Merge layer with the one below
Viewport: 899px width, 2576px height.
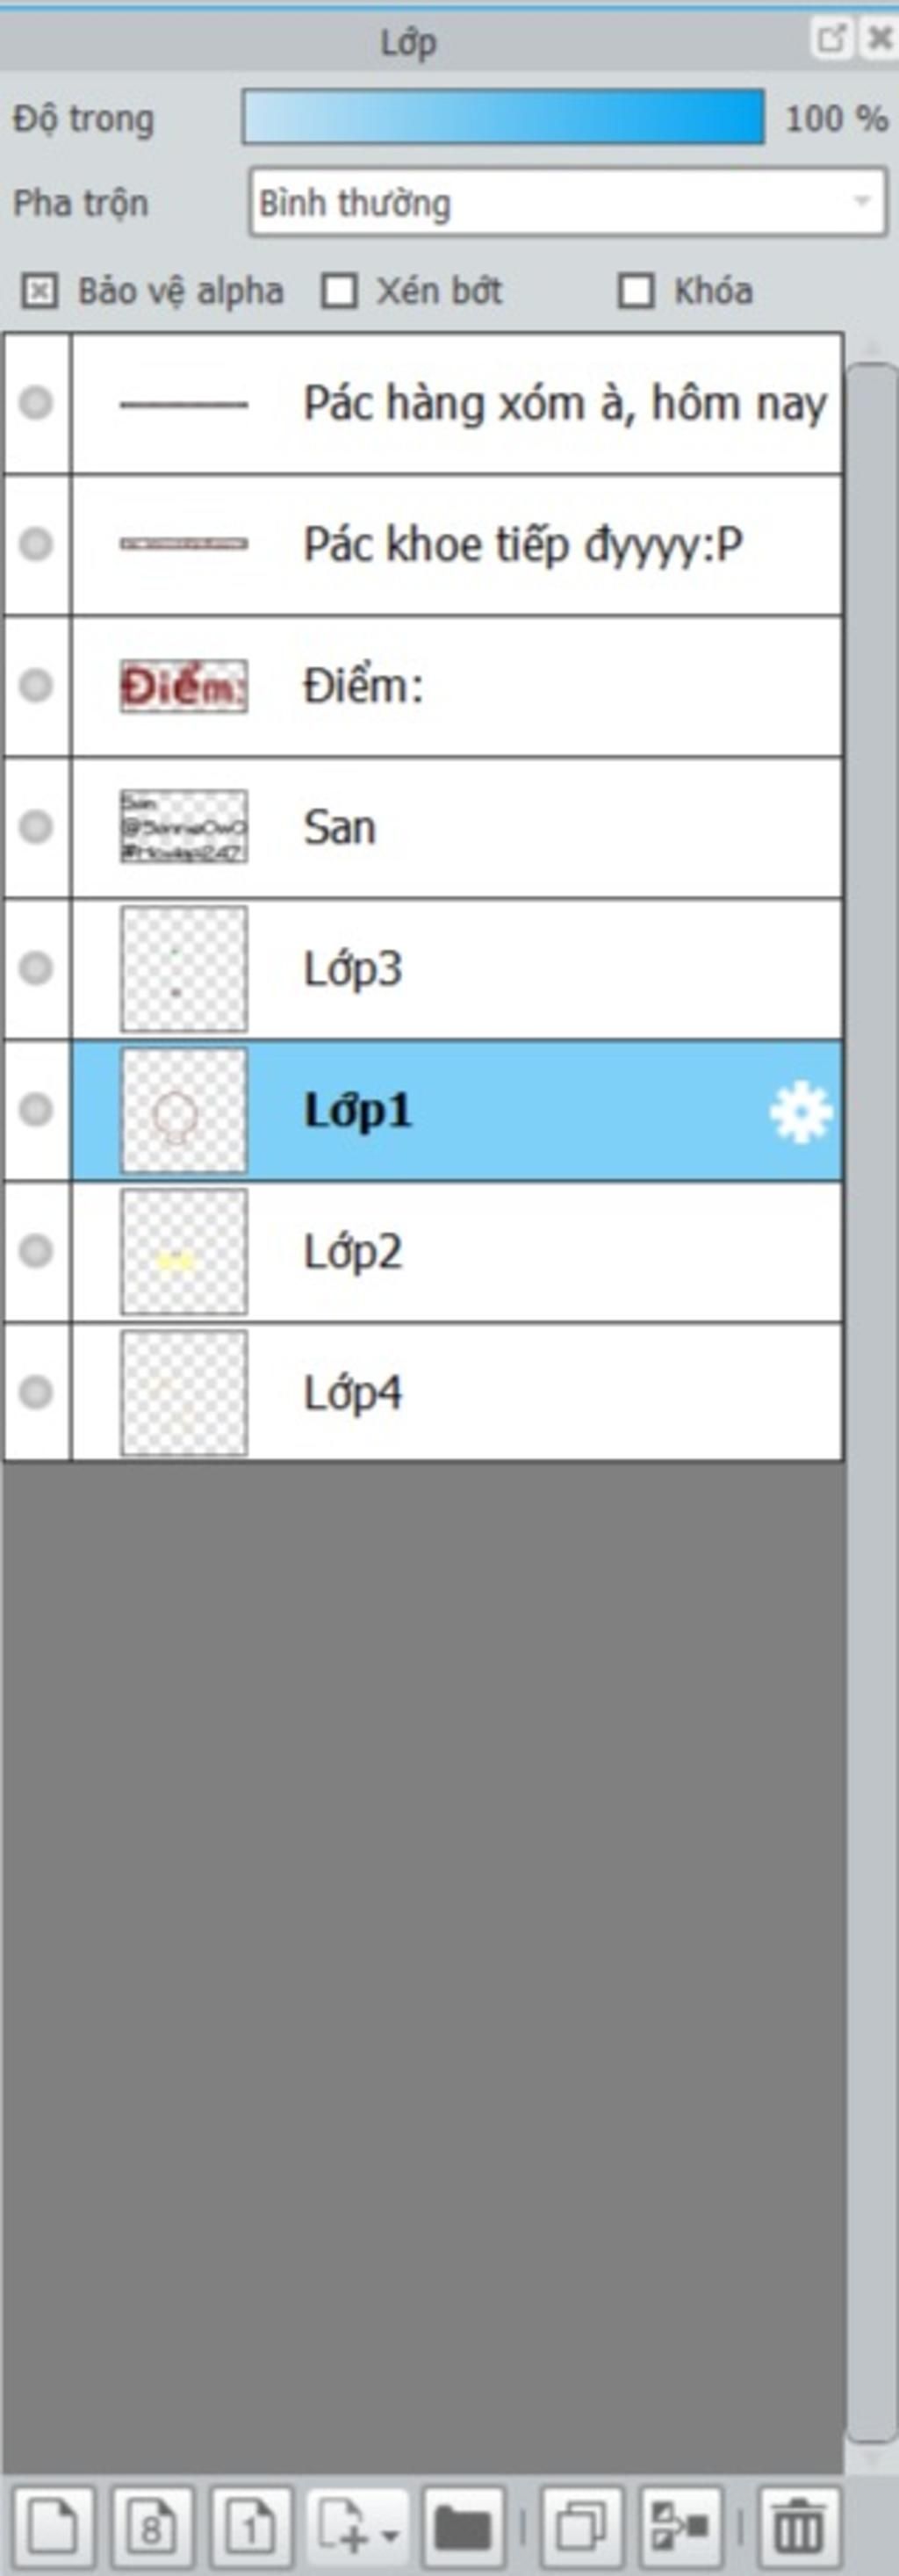pos(681,2527)
